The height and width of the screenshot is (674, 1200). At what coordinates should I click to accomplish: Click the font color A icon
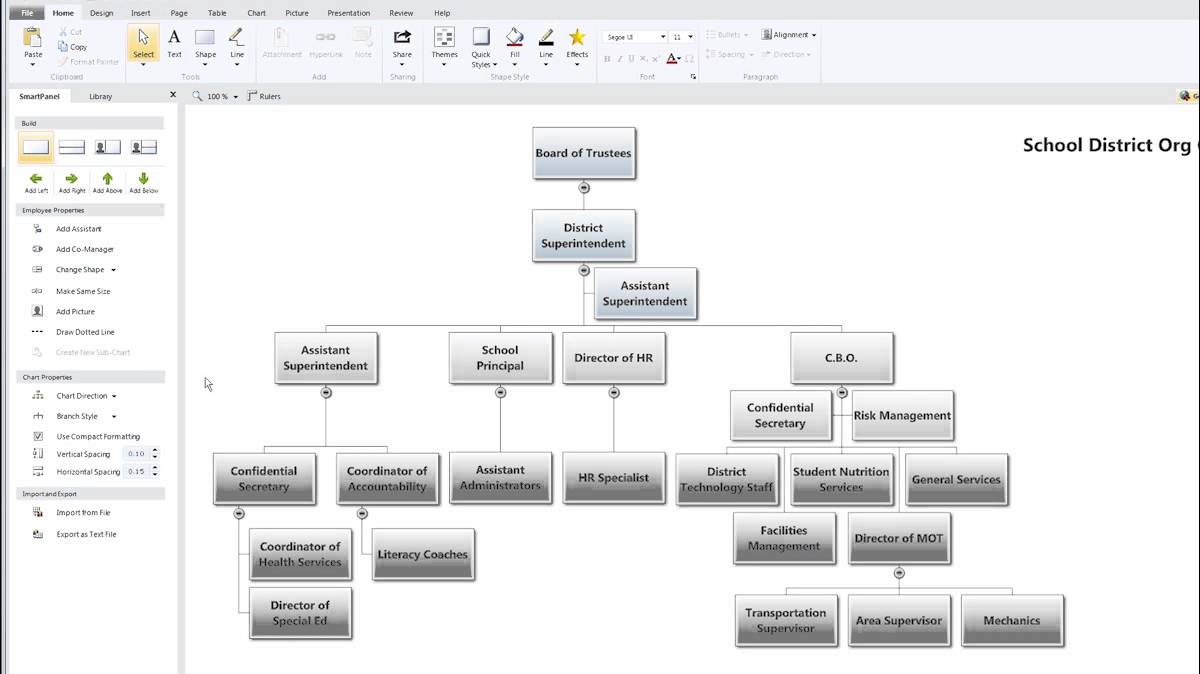click(x=673, y=59)
